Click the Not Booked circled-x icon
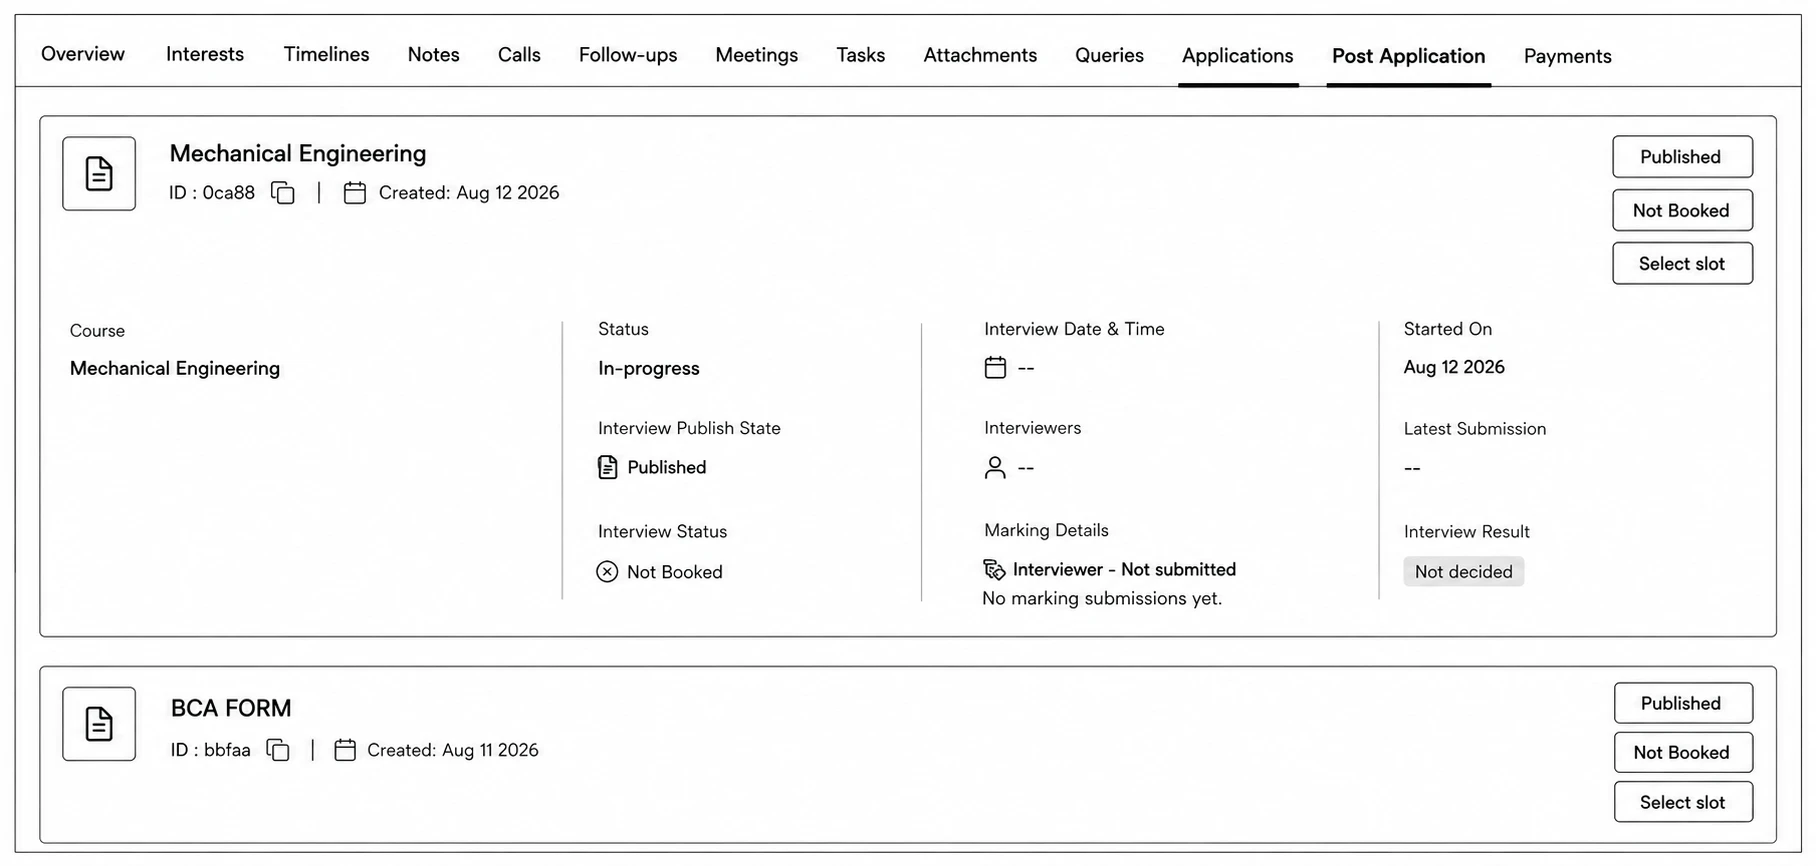 click(607, 572)
